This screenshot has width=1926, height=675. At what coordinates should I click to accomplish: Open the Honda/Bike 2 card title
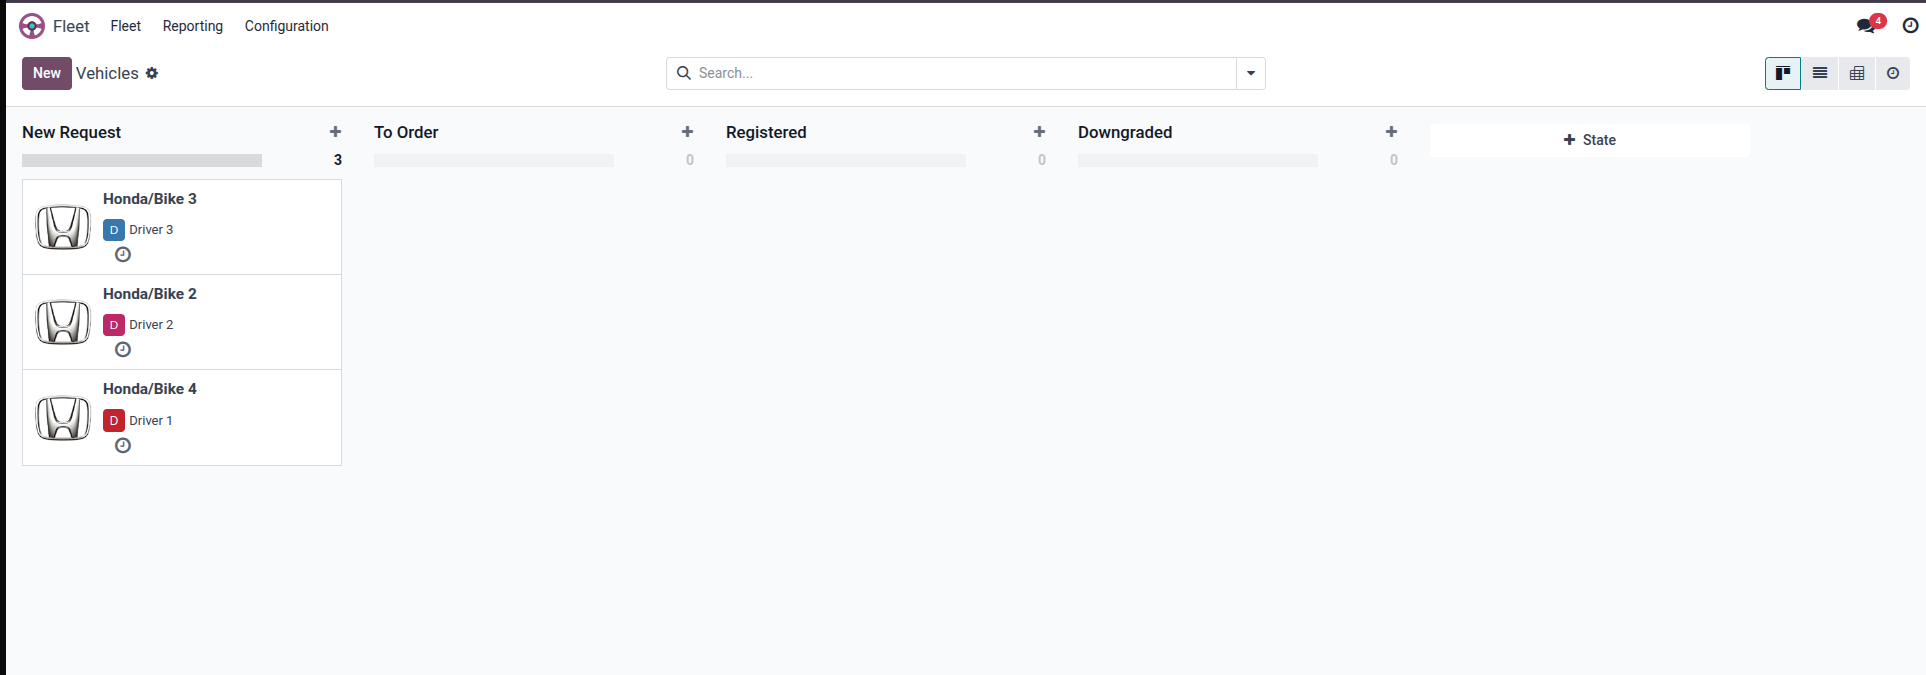[150, 294]
